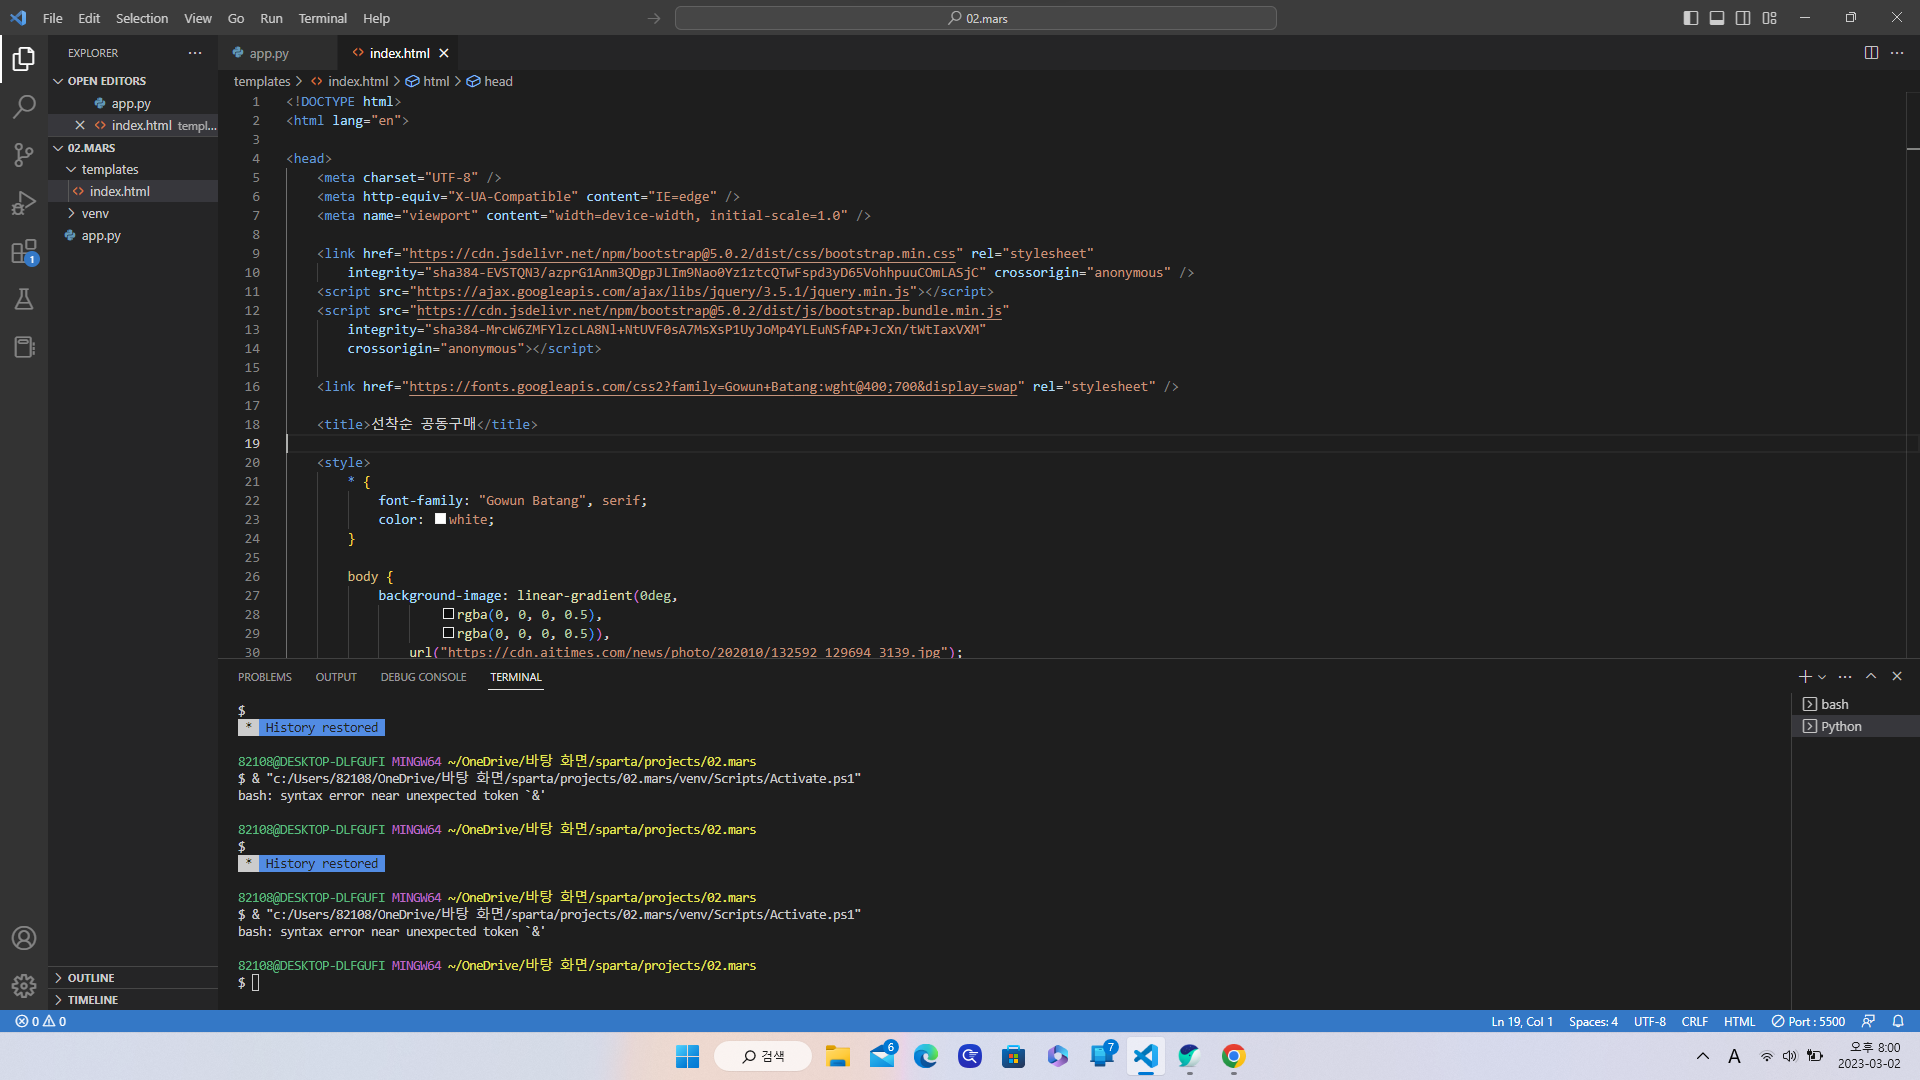
Task: Open Microsoft Edge from taskbar
Action: click(926, 1056)
